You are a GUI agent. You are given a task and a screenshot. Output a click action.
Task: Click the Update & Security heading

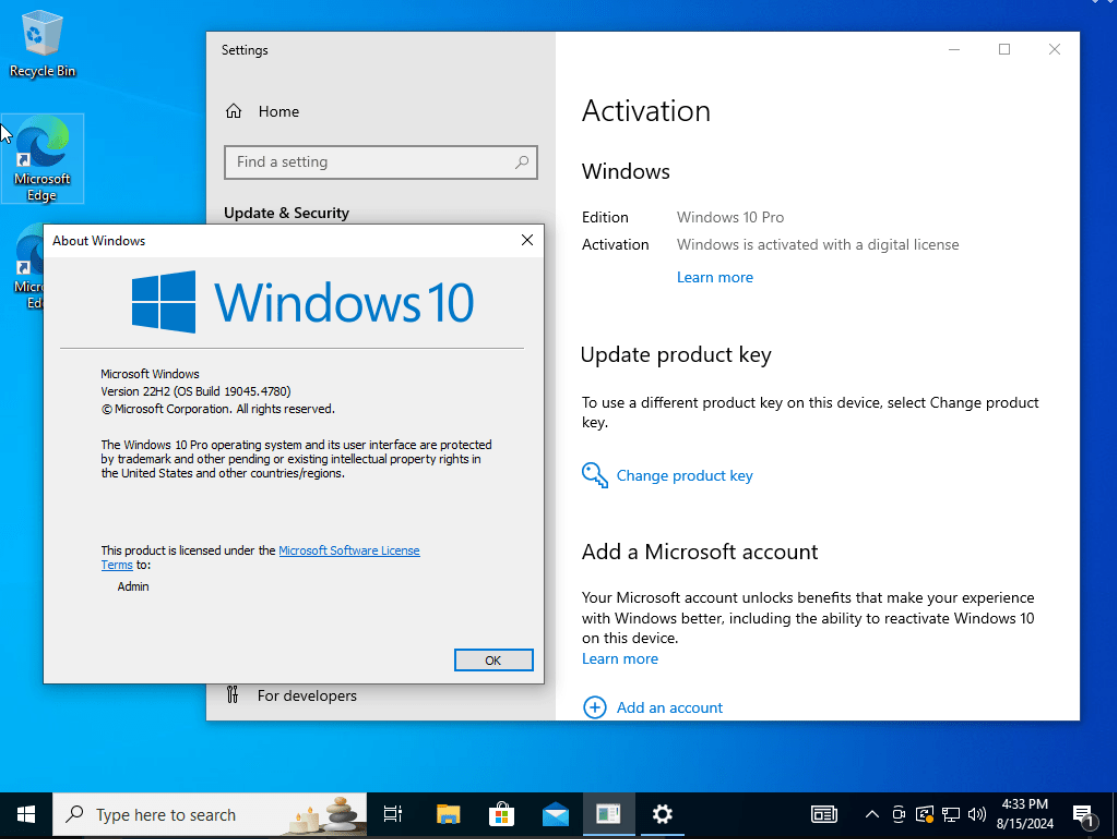(x=286, y=213)
